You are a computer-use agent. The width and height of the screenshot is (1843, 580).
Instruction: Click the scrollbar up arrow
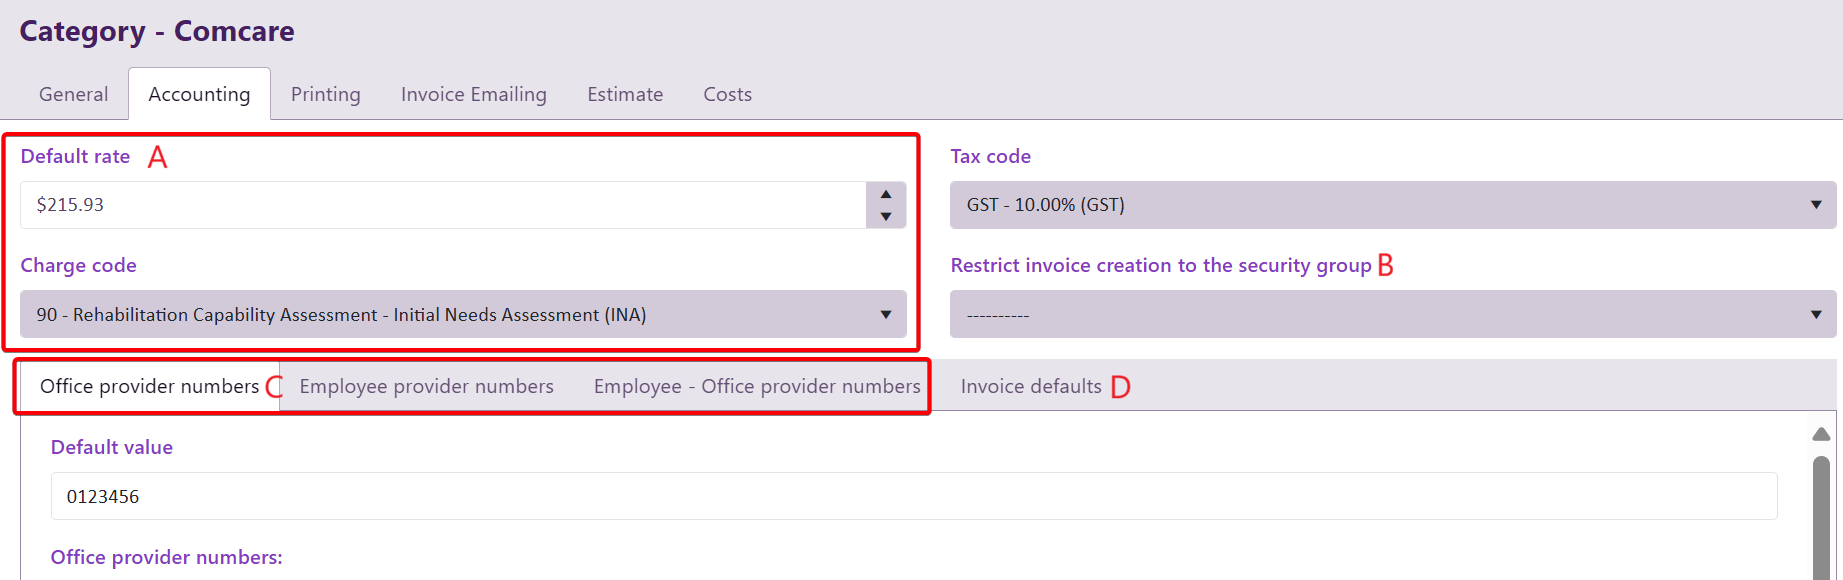1821,434
